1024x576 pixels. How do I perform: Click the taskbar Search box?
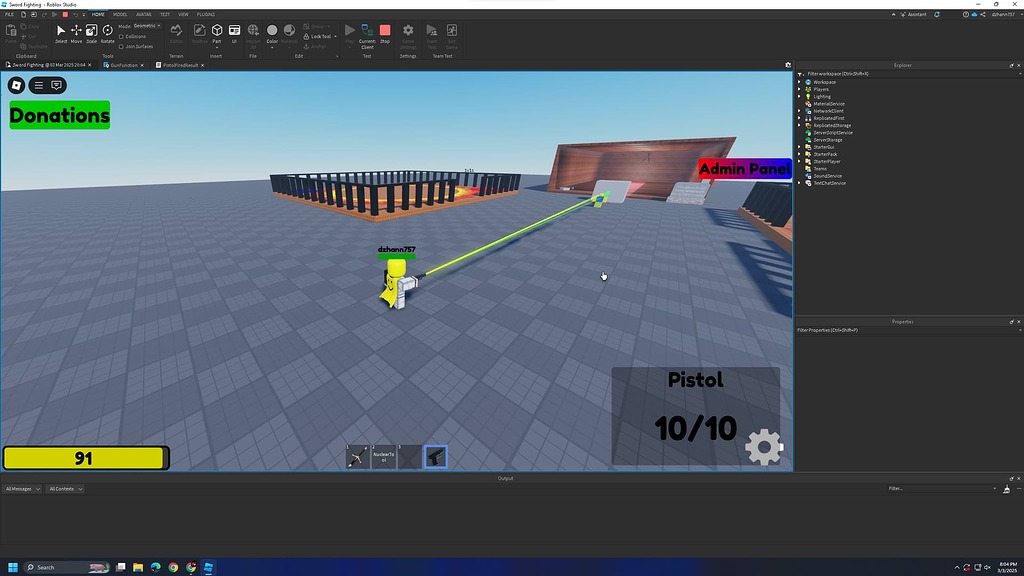click(65, 567)
